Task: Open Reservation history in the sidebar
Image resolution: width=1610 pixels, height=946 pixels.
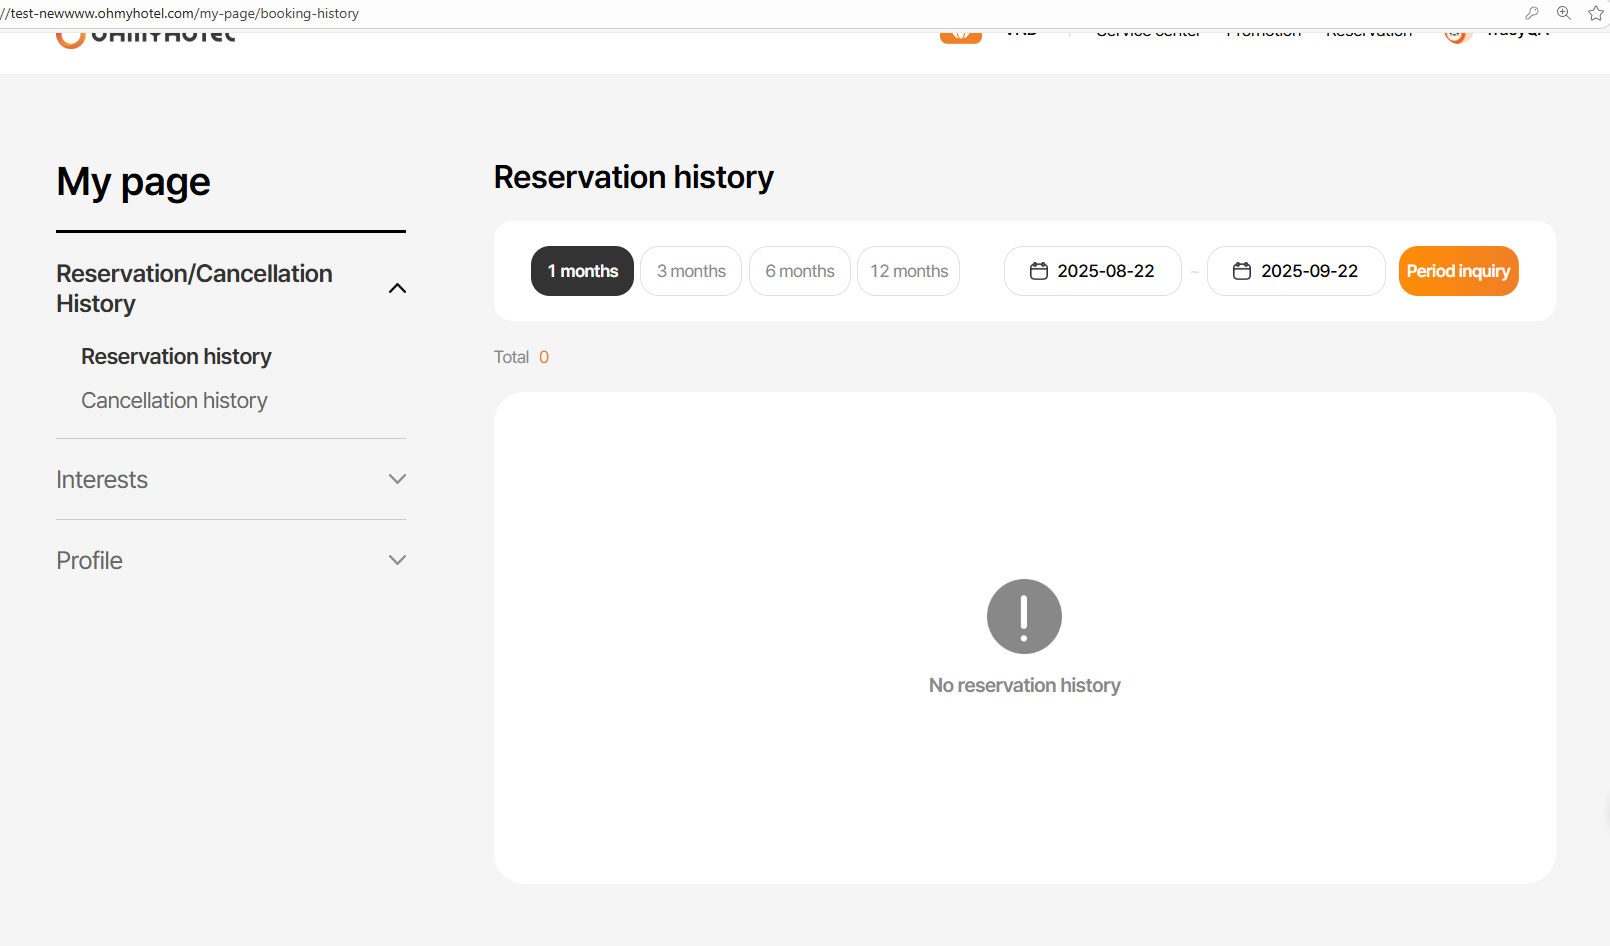Action: [x=176, y=357]
